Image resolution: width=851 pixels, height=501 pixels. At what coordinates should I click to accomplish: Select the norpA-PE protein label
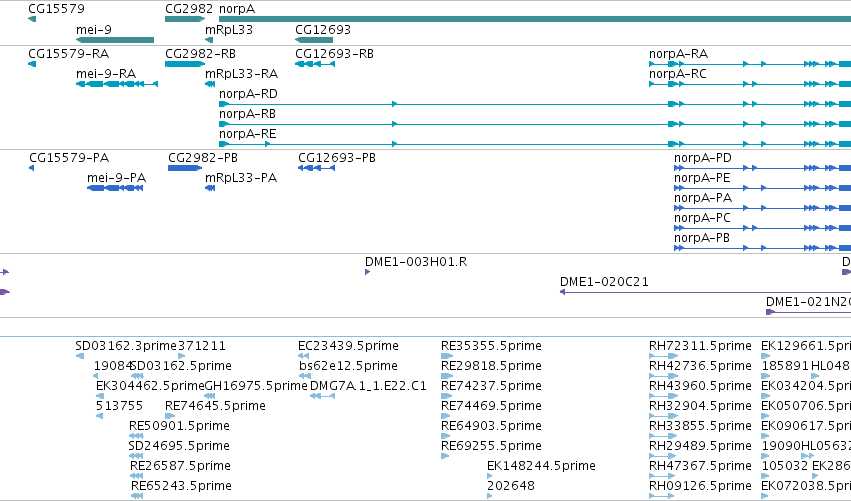pyautogui.click(x=702, y=178)
